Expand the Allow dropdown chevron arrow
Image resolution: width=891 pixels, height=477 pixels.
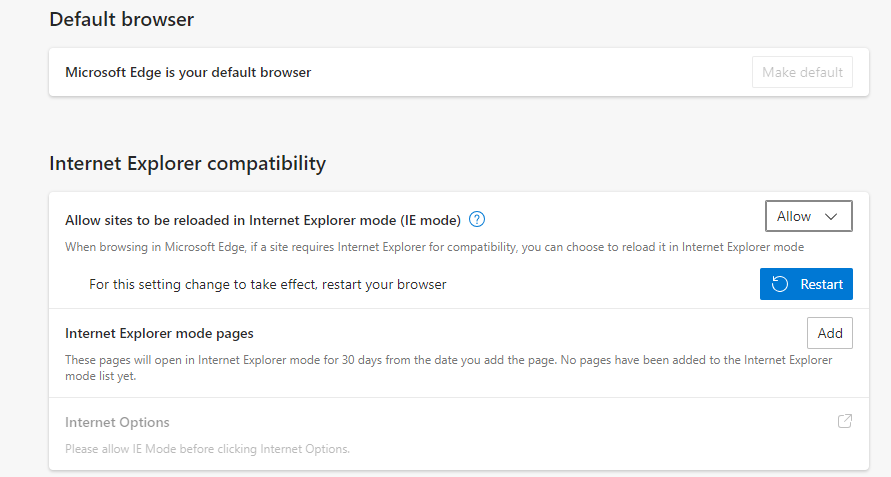tap(831, 216)
